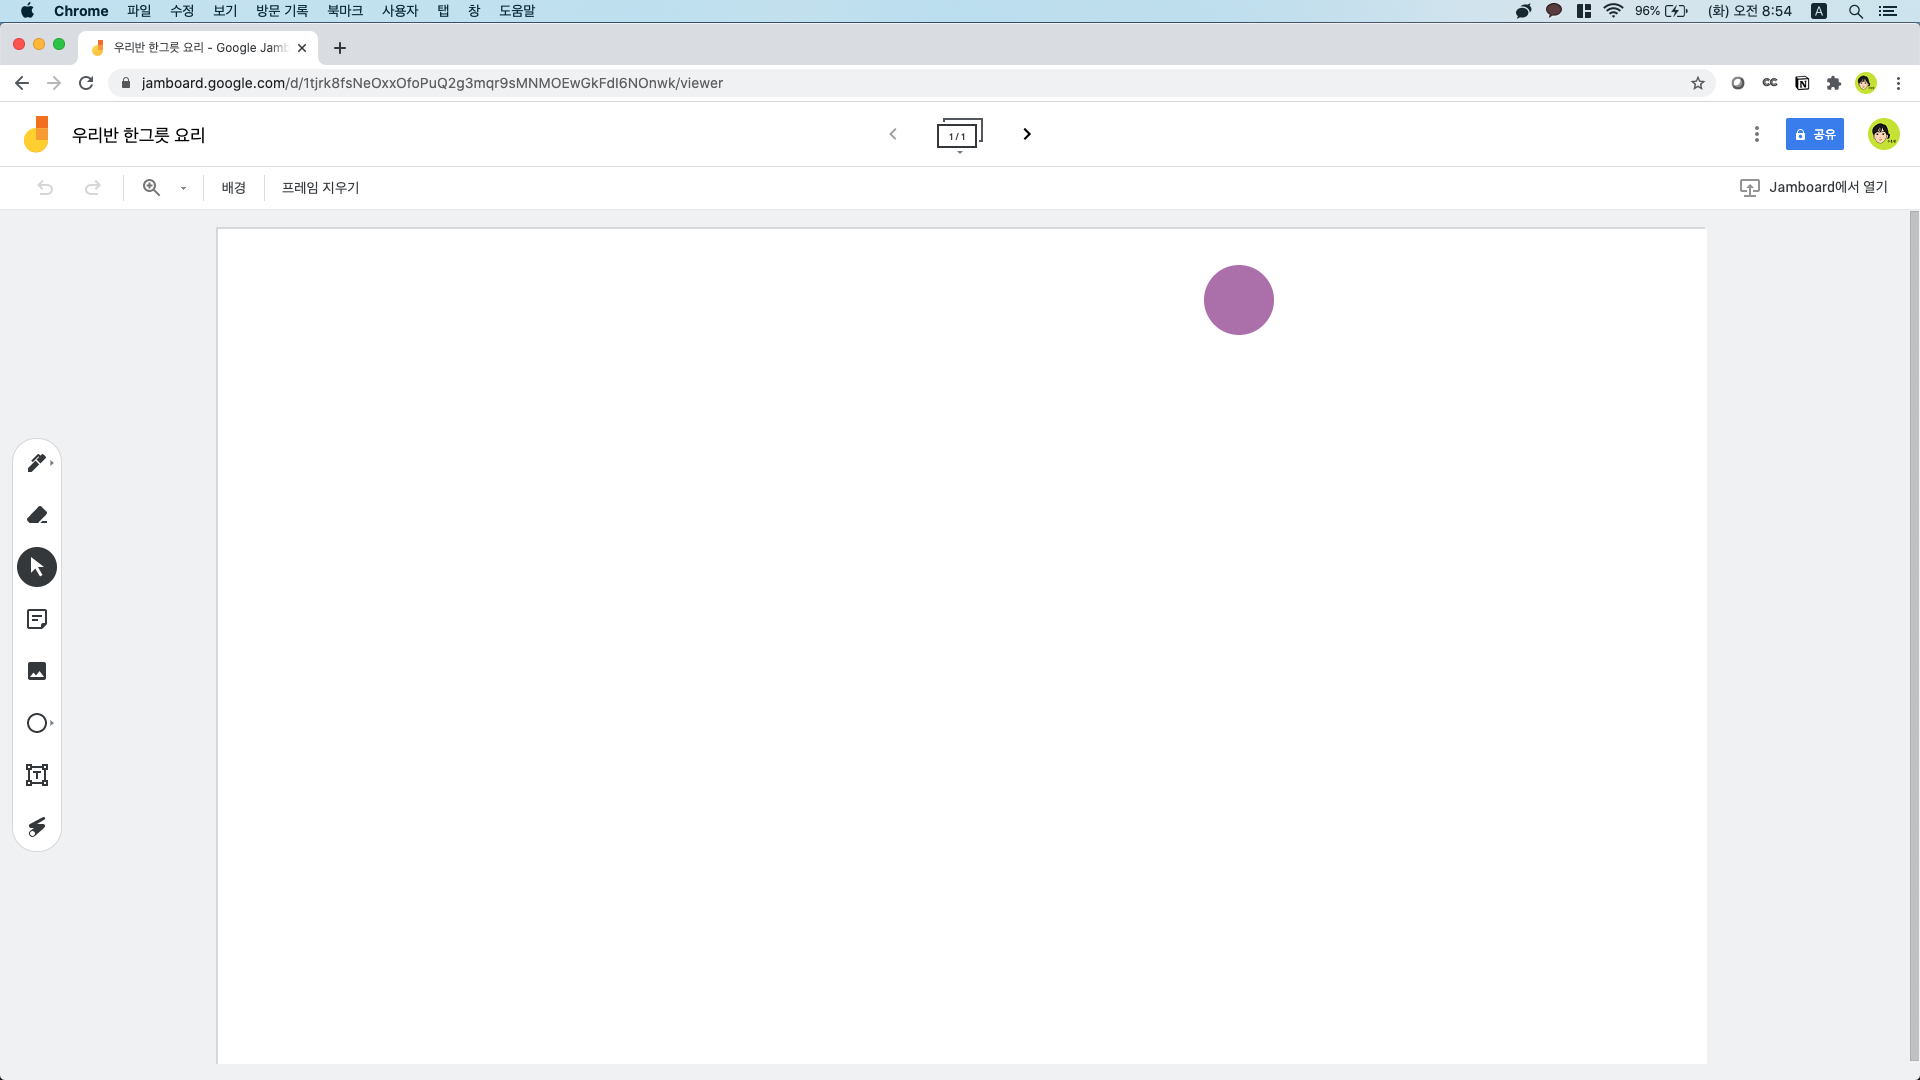Viewport: 1920px width, 1080px height.
Task: Go to next frame arrow
Action: pyautogui.click(x=1027, y=134)
